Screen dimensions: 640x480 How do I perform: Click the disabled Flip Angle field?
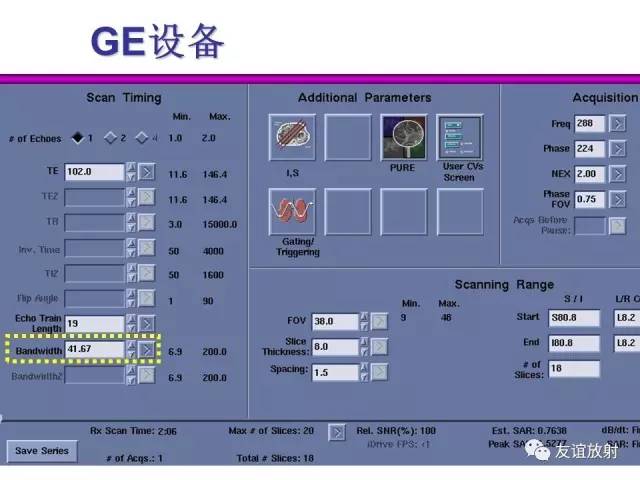(x=94, y=298)
